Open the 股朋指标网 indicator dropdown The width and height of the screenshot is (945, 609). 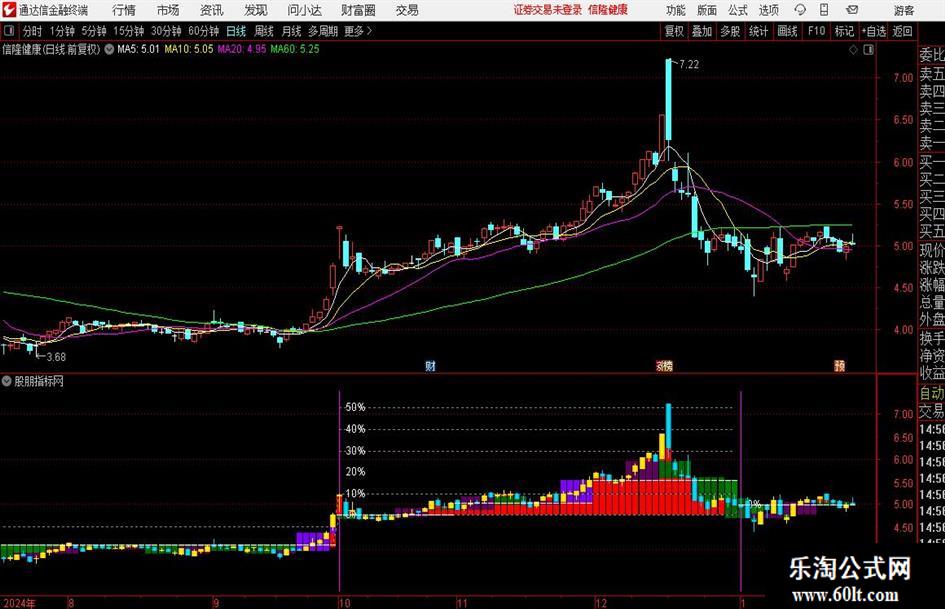pos(7,381)
